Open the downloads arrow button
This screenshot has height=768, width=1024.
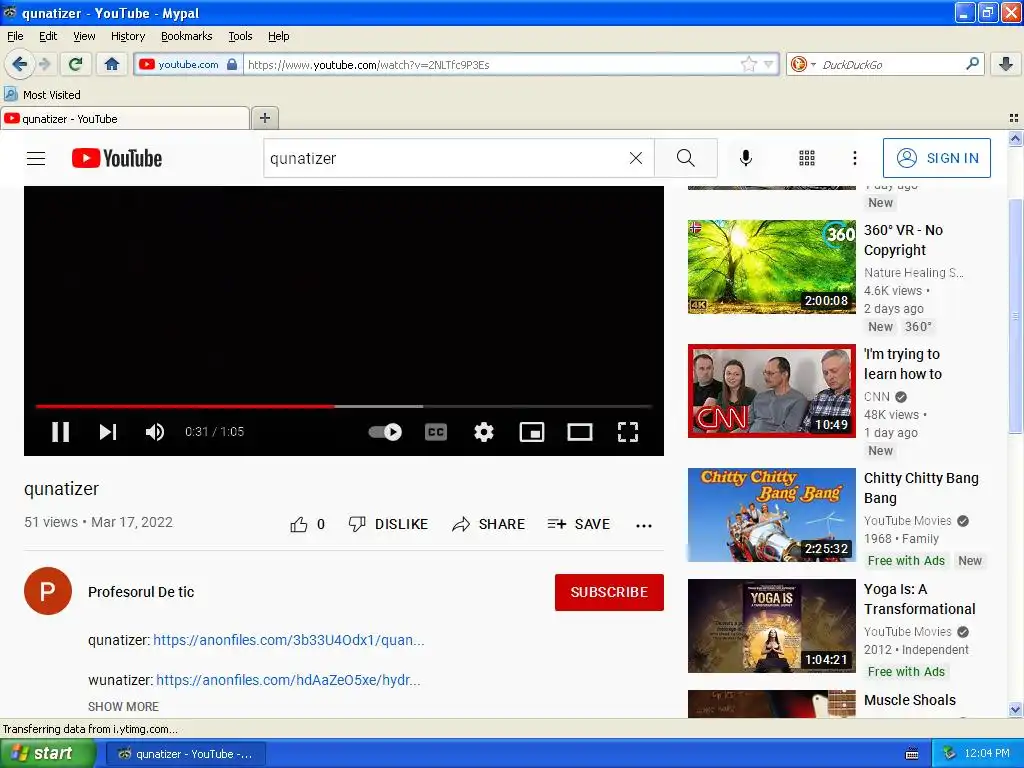1006,64
